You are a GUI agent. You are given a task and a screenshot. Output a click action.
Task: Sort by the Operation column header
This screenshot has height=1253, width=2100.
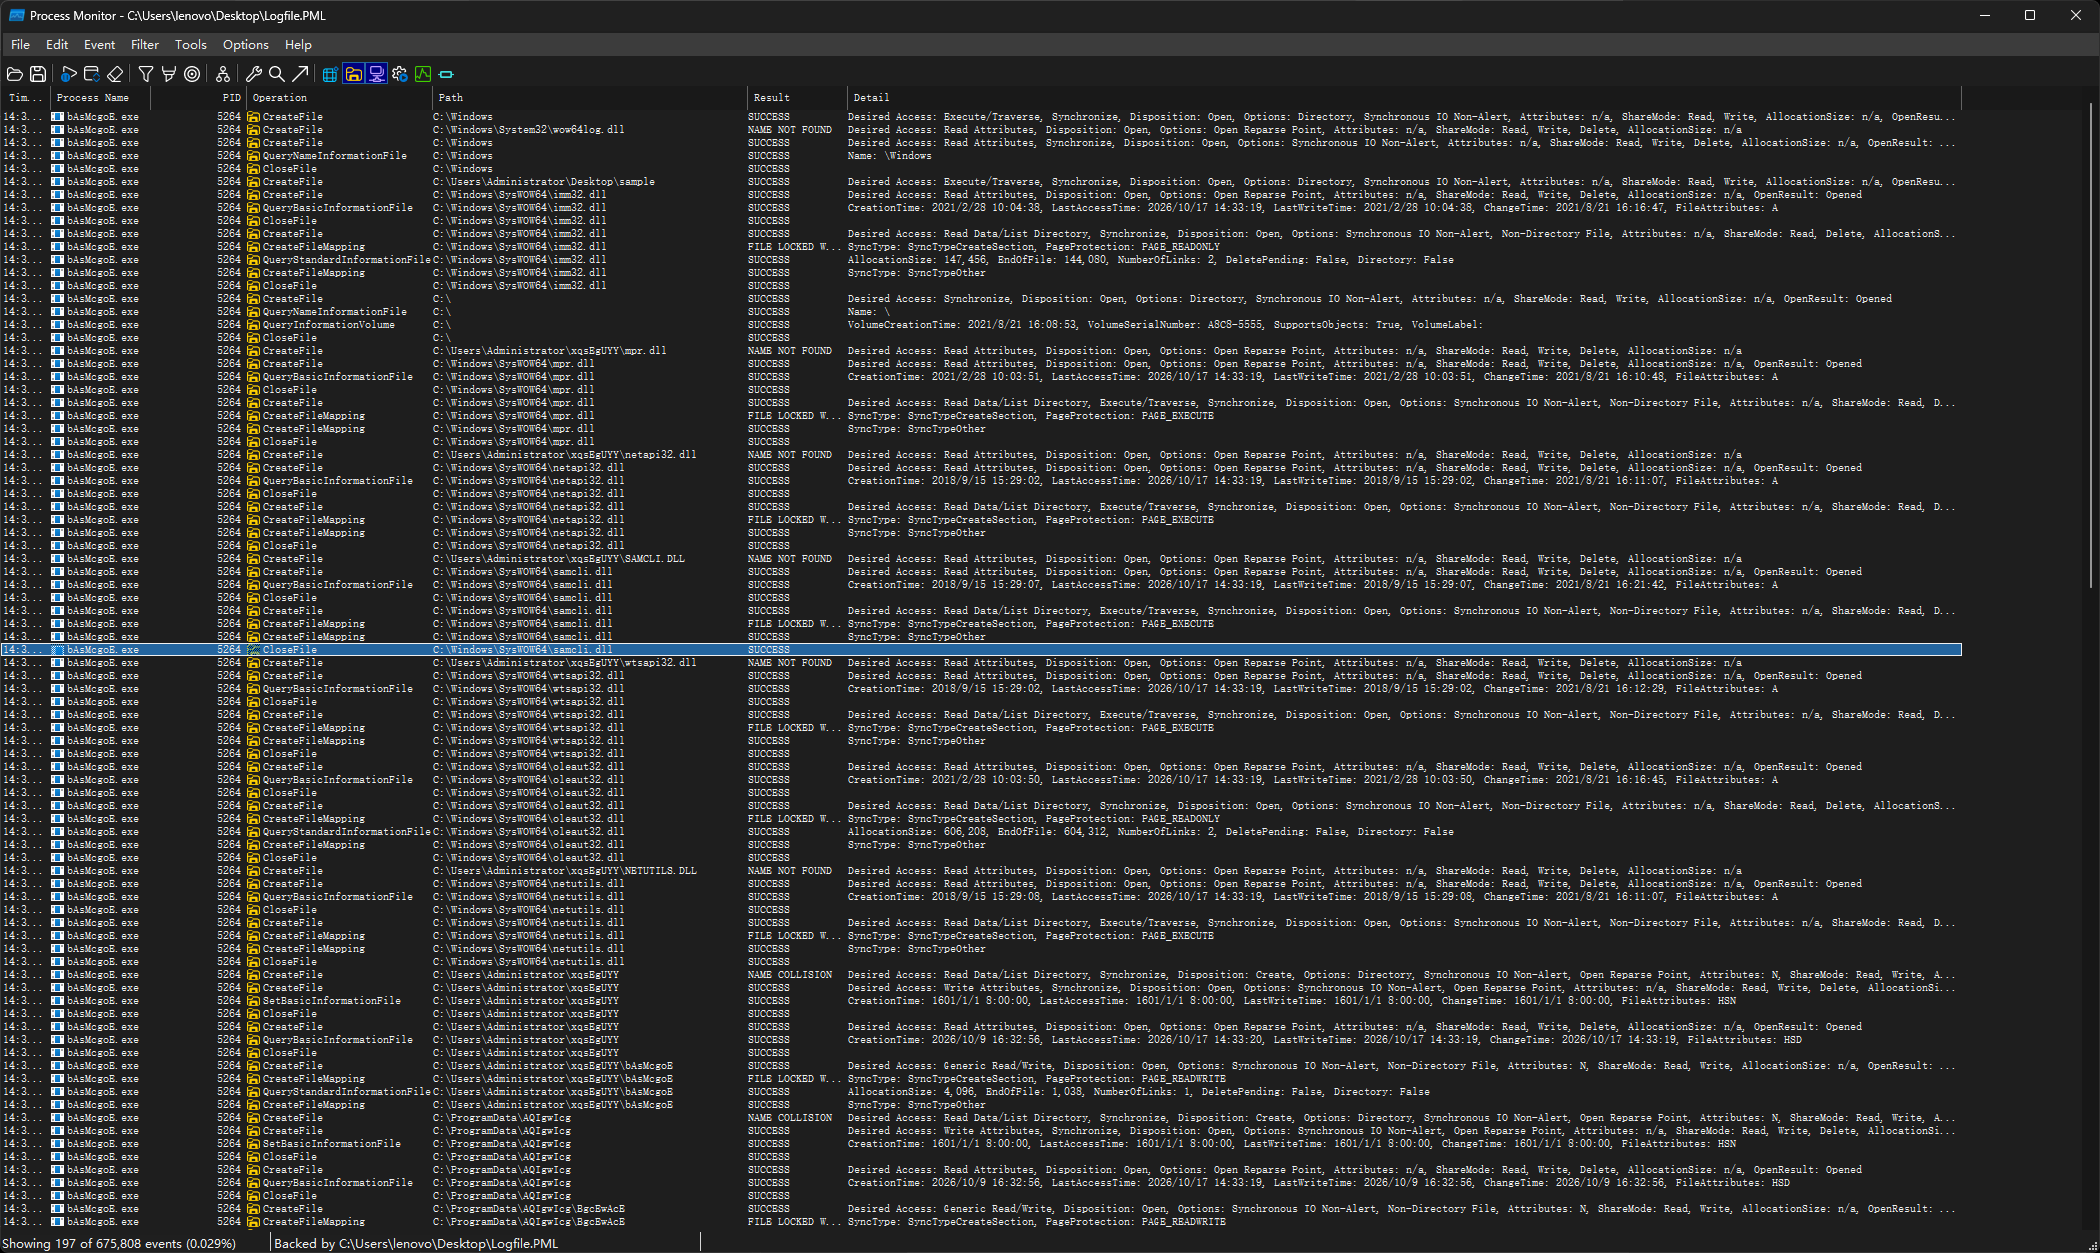tap(340, 98)
